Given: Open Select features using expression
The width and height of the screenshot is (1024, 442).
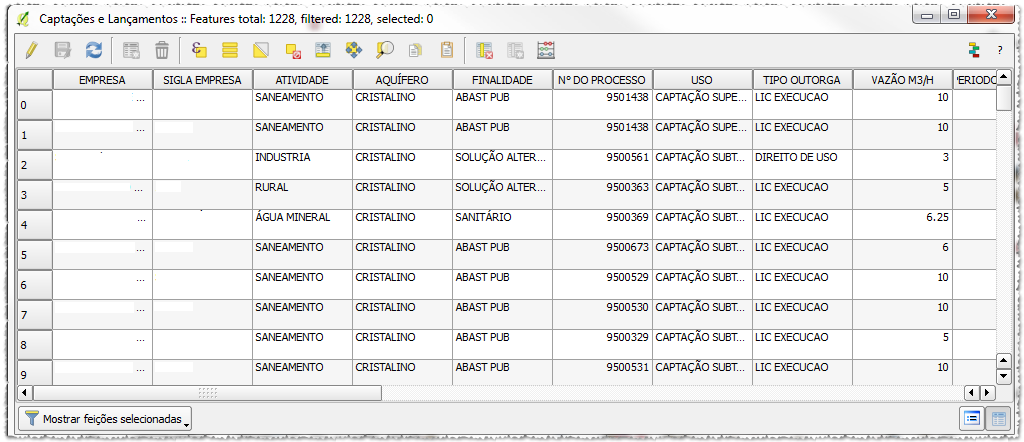Looking at the screenshot, I should [x=199, y=49].
